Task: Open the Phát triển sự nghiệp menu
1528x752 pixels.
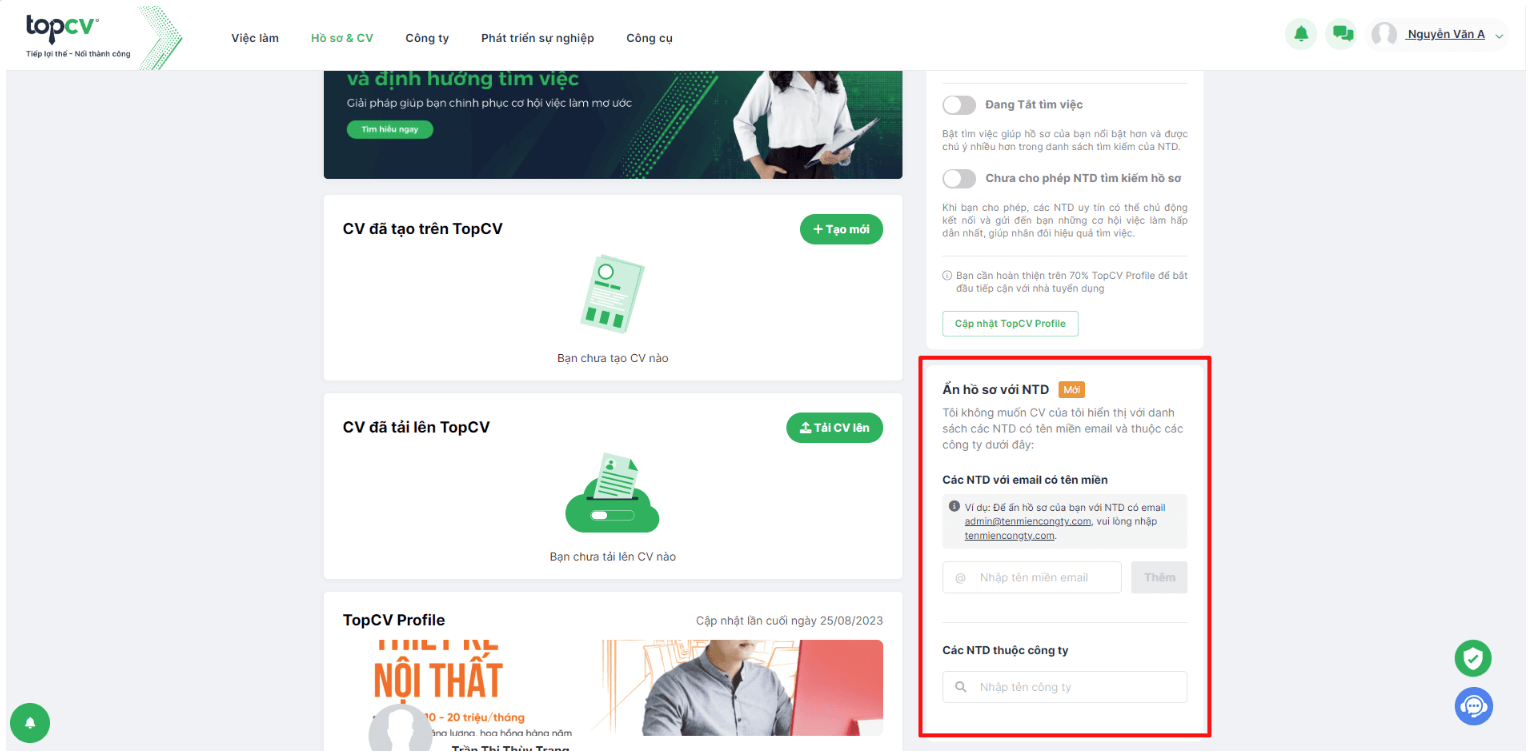Action: click(537, 38)
